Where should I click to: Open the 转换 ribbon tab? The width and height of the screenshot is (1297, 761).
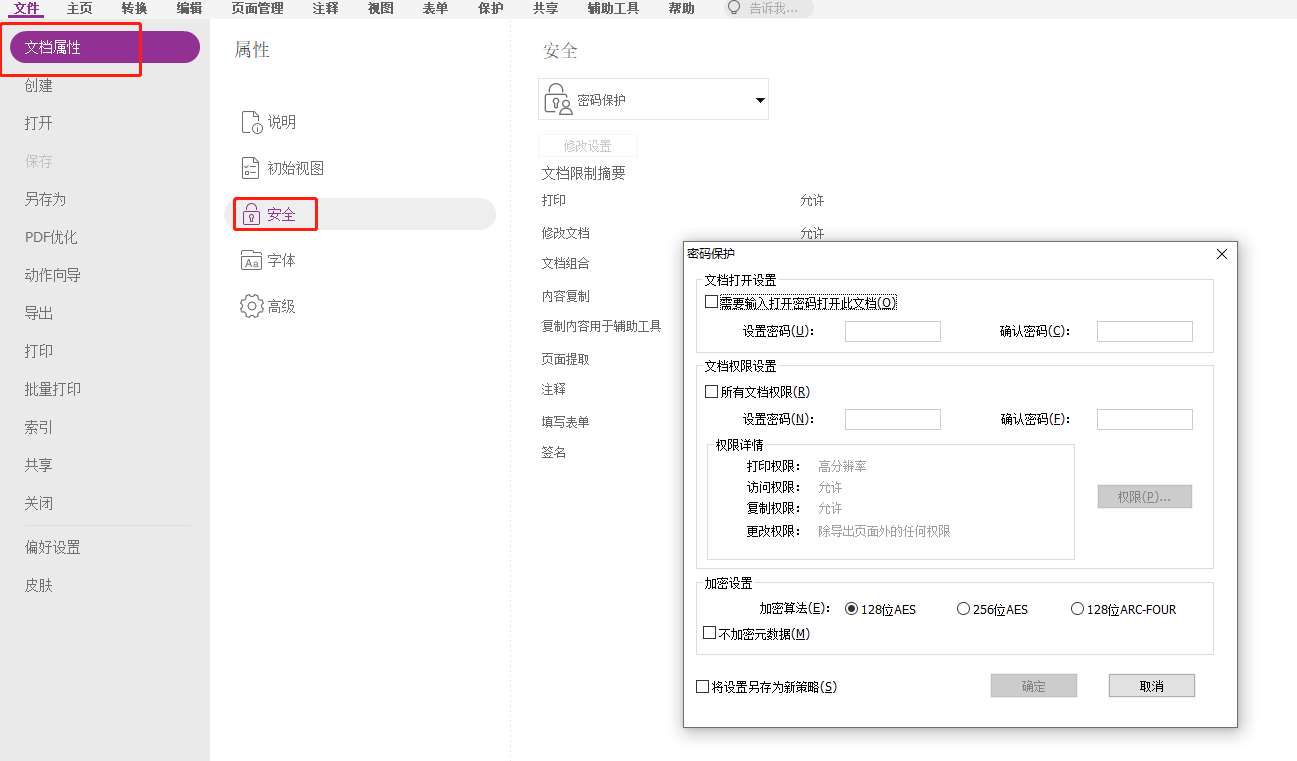tap(134, 8)
